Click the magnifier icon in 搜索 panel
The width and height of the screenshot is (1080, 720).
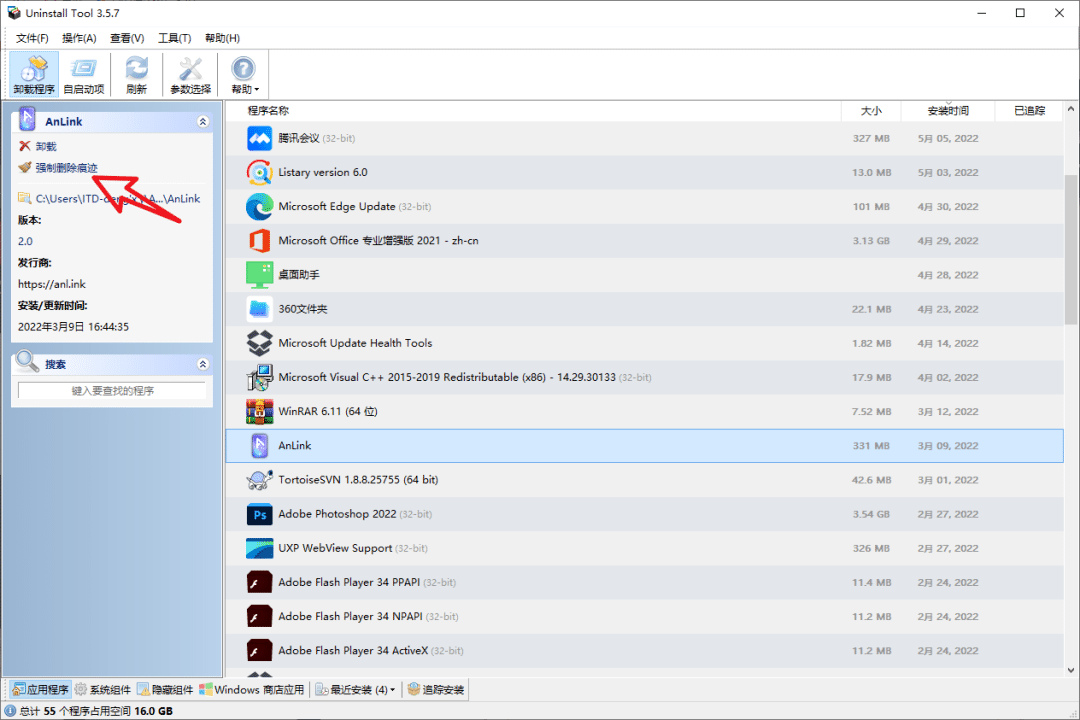(x=27, y=361)
